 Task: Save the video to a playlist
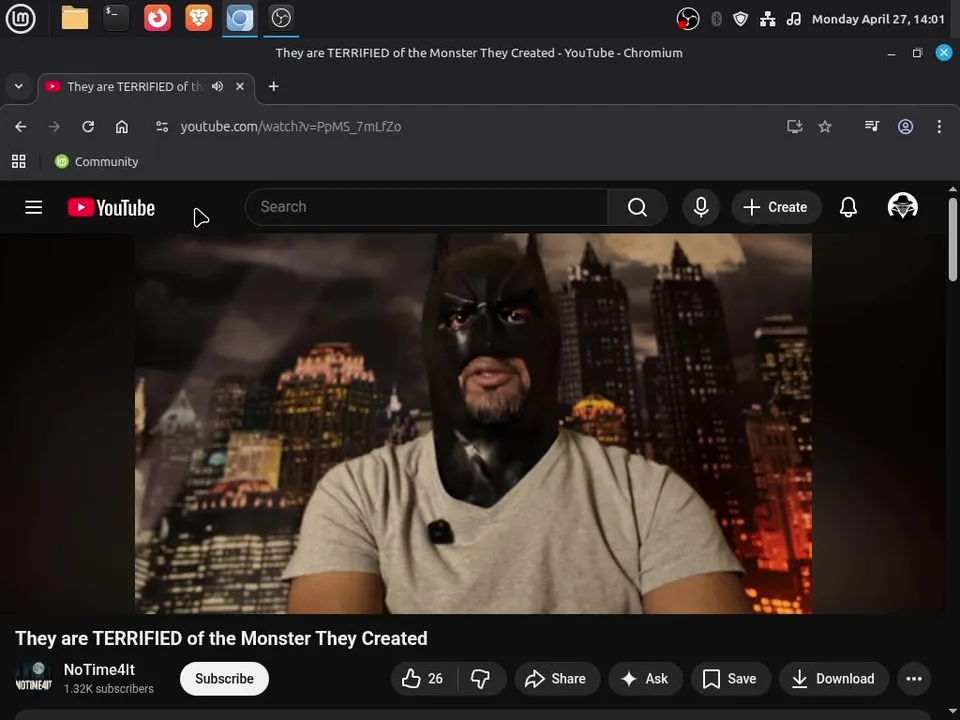pyautogui.click(x=730, y=678)
